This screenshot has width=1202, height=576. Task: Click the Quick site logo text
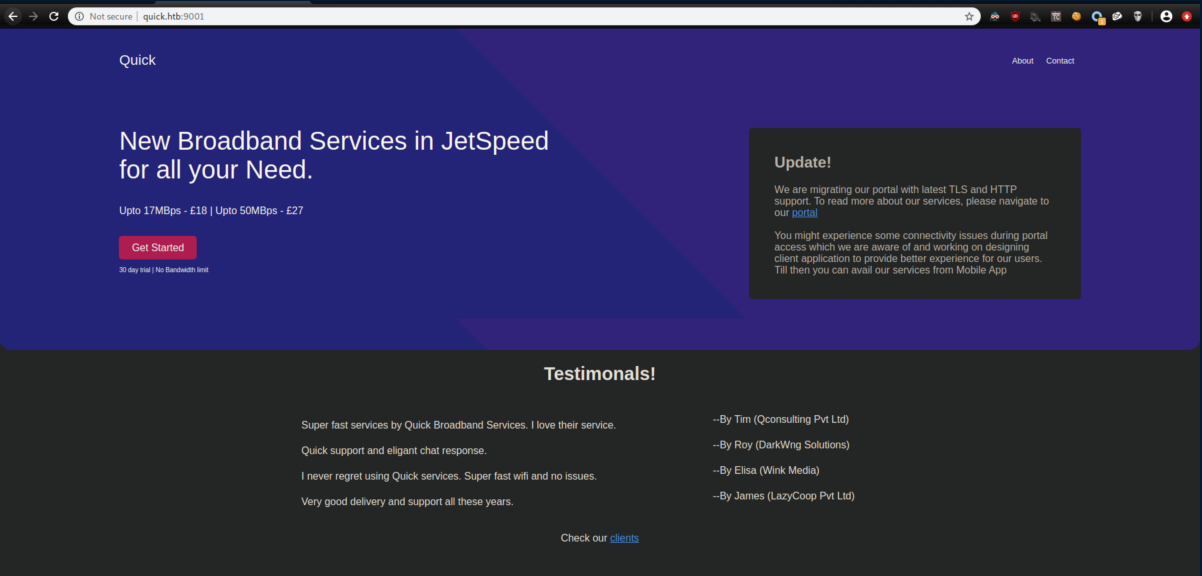(x=137, y=60)
